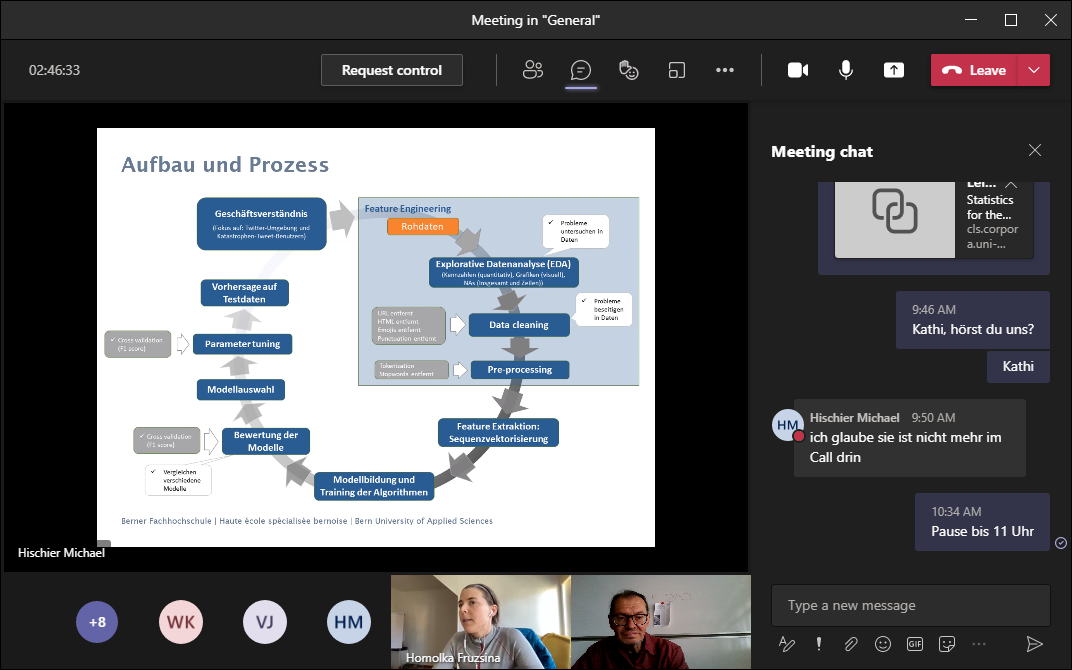Image resolution: width=1072 pixels, height=670 pixels.
Task: Click the share content icon
Action: point(893,70)
